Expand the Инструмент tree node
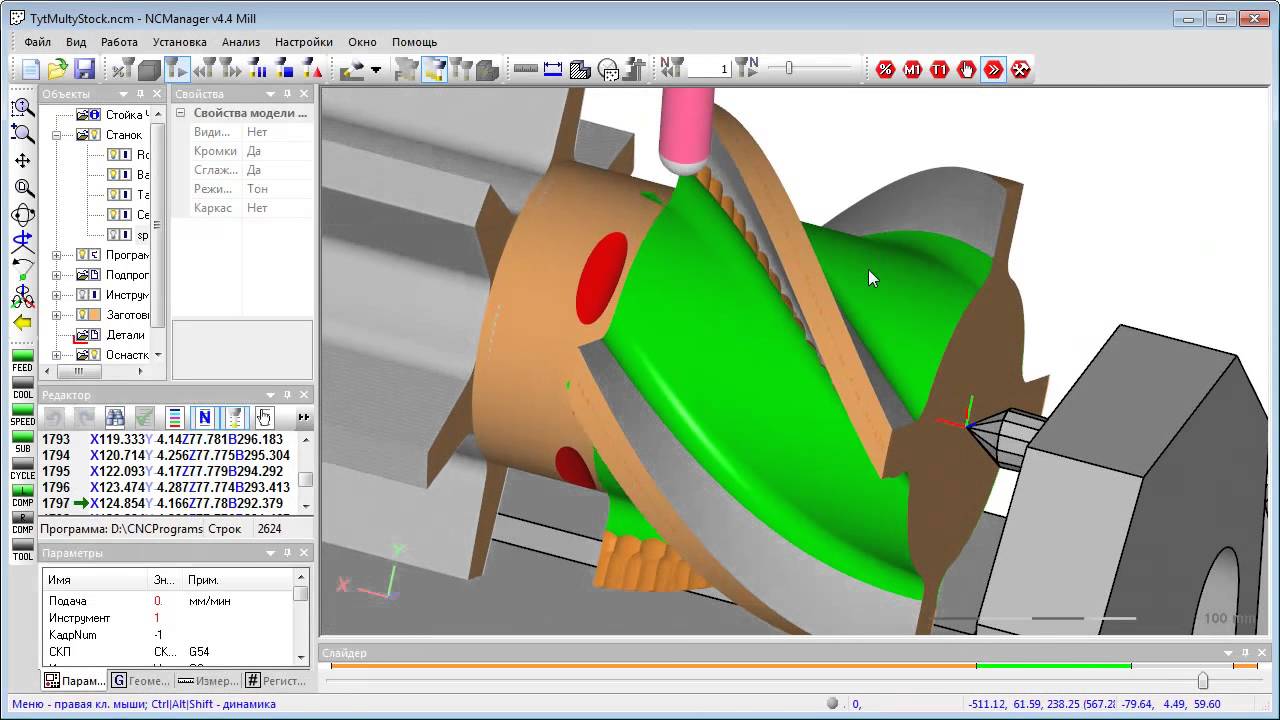Viewport: 1280px width, 720px height. click(x=57, y=294)
